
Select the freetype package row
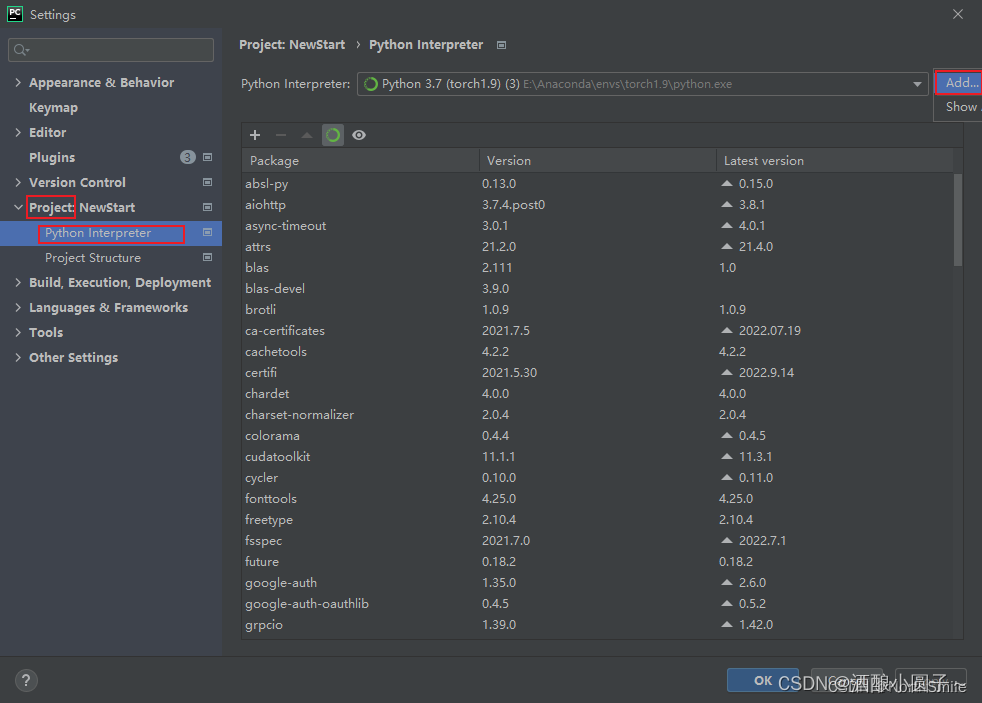(x=597, y=520)
